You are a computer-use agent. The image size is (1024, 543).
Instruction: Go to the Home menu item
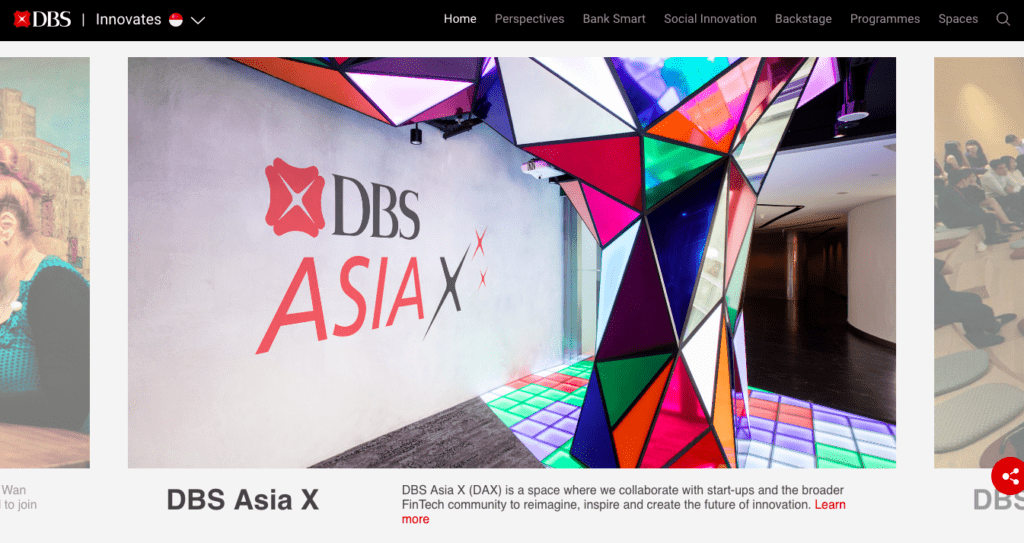pos(460,19)
